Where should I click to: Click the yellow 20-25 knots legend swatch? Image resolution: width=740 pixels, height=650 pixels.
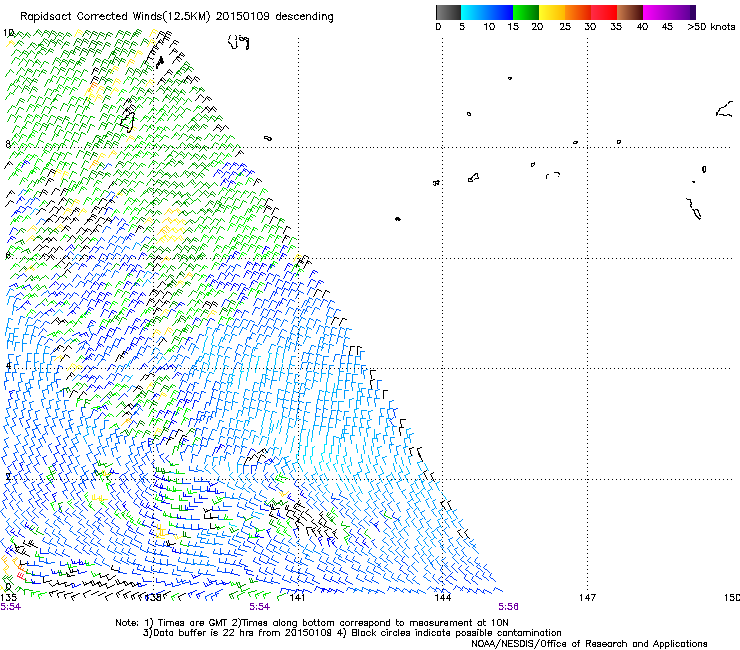pyautogui.click(x=552, y=12)
